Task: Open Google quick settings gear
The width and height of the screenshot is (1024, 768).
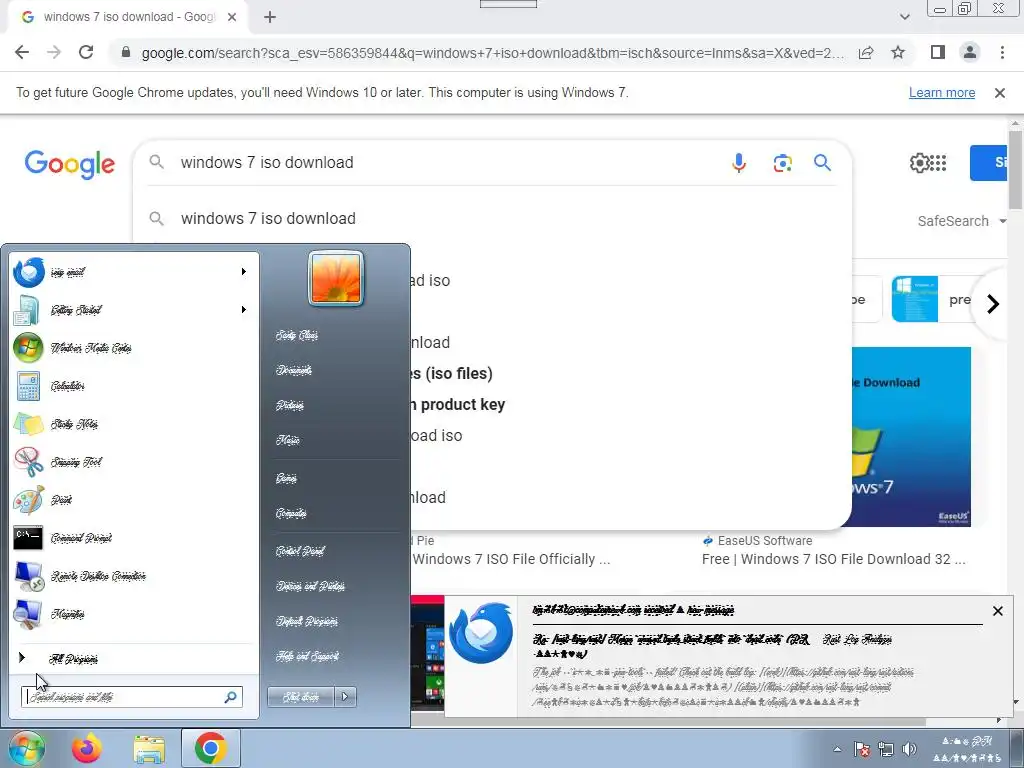Action: 919,163
